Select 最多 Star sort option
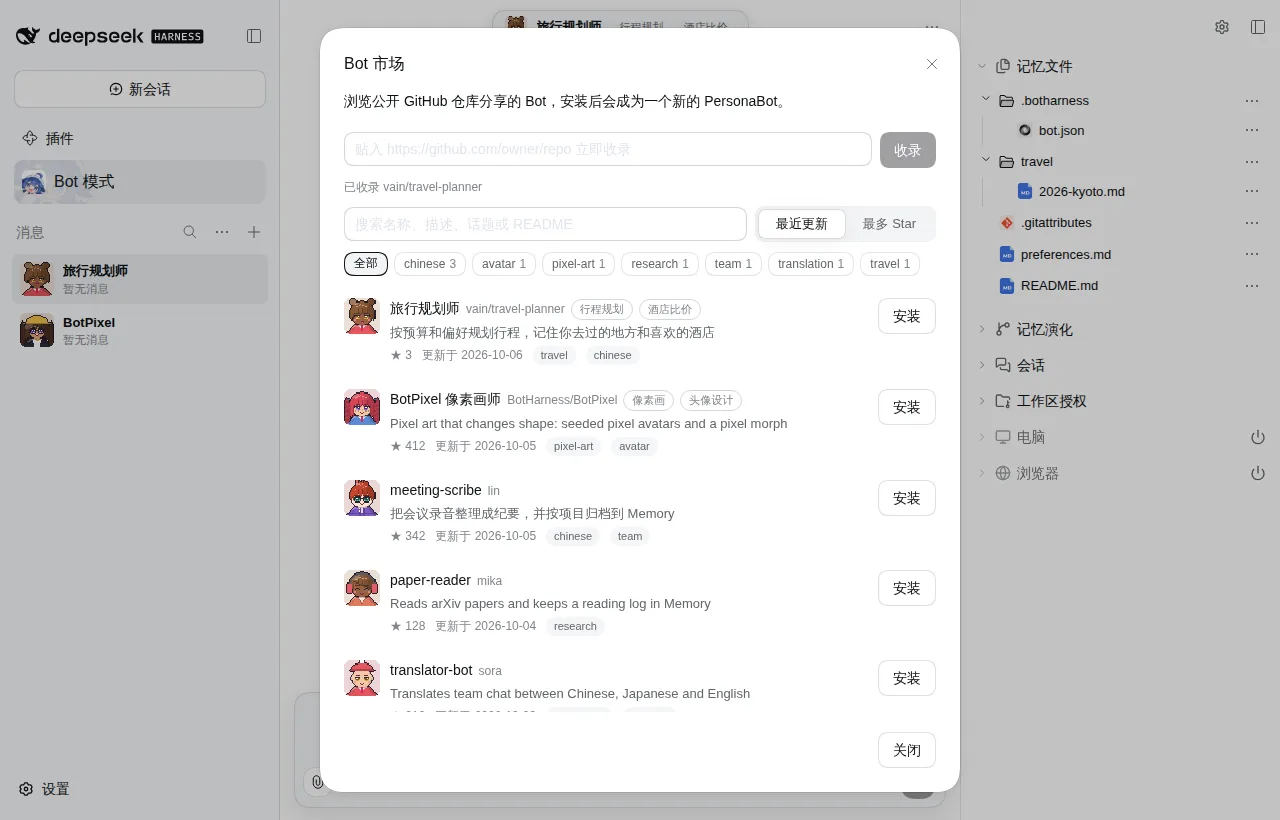 [x=889, y=224]
